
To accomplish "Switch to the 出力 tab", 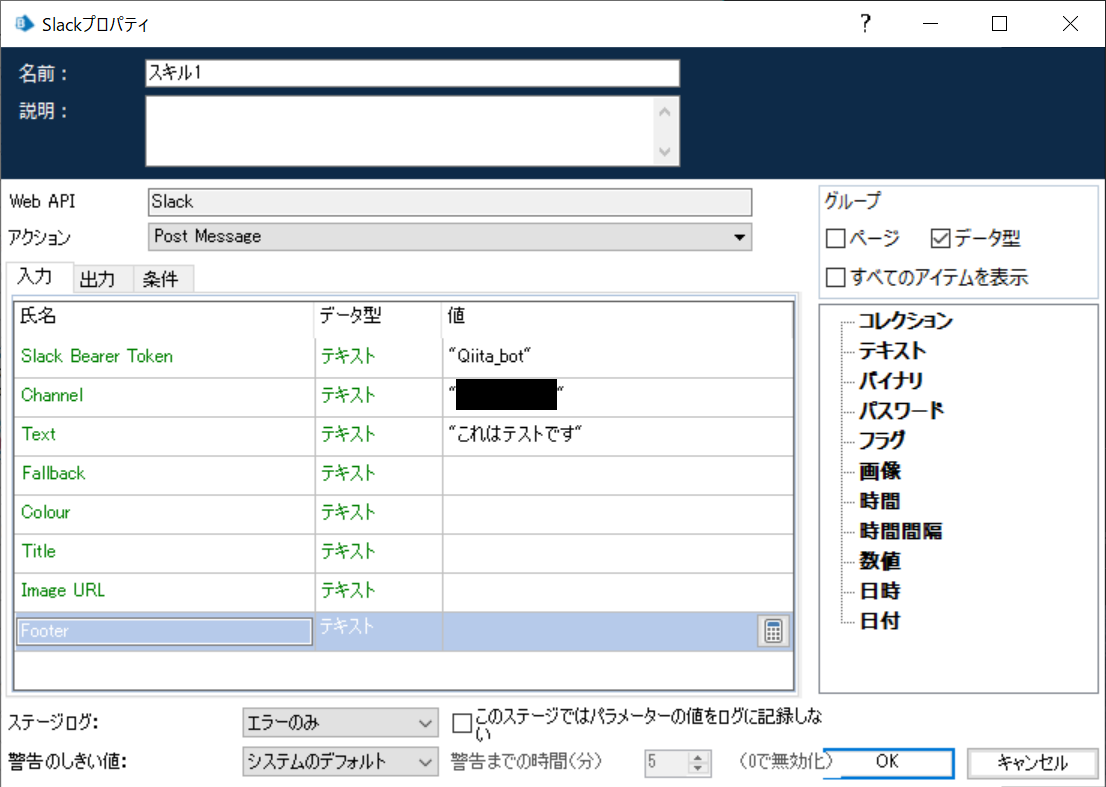I will pyautogui.click(x=100, y=278).
